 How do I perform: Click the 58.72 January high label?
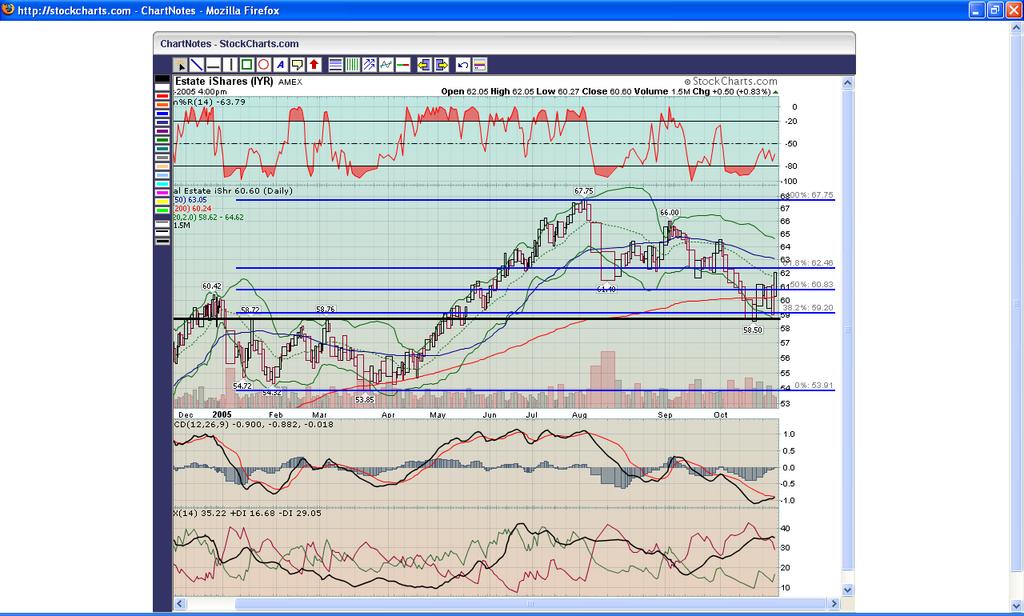tap(250, 310)
